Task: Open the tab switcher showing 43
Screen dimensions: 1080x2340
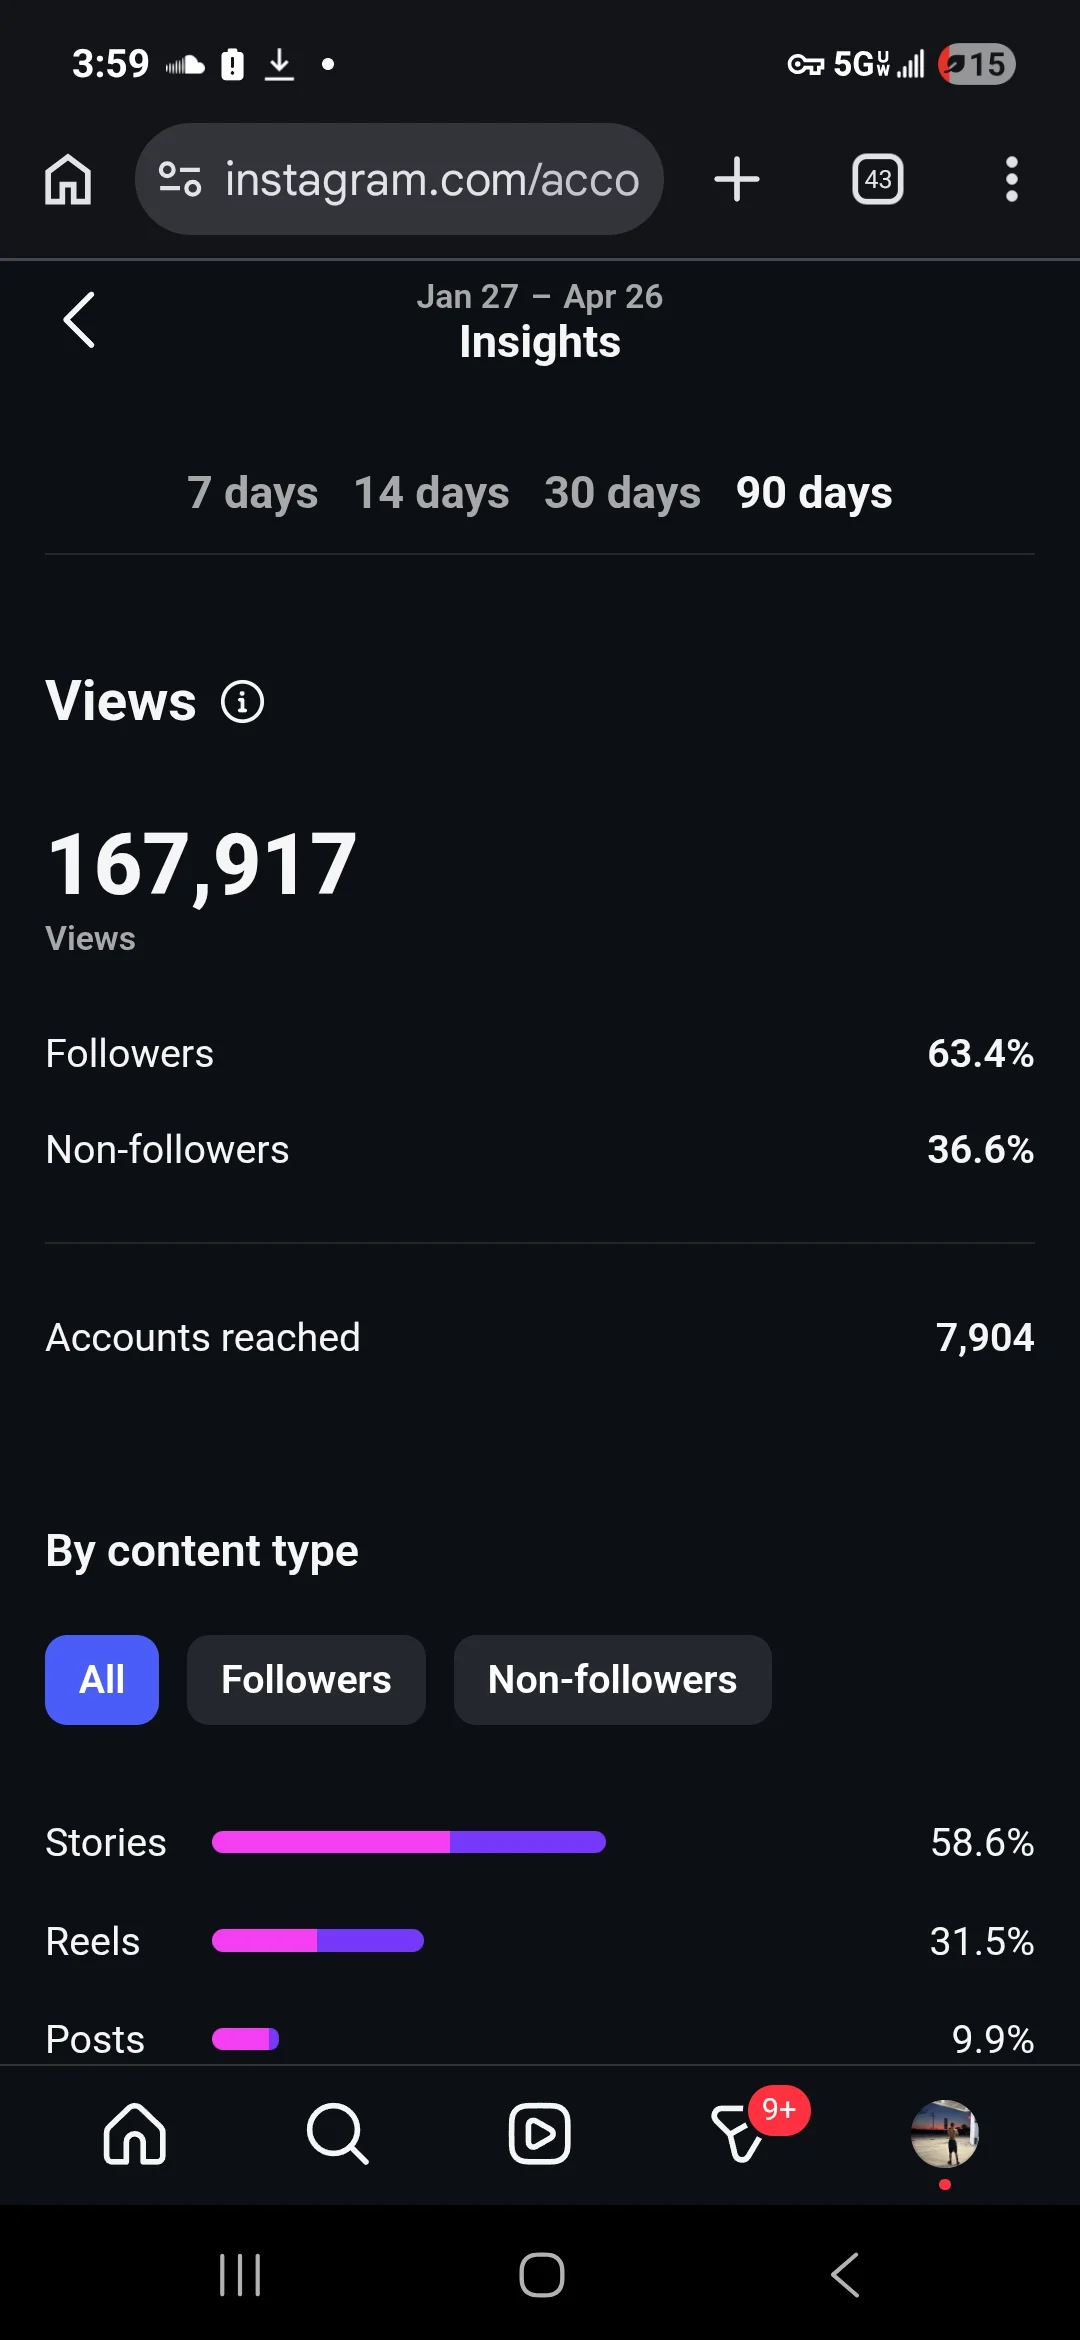Action: tap(877, 180)
